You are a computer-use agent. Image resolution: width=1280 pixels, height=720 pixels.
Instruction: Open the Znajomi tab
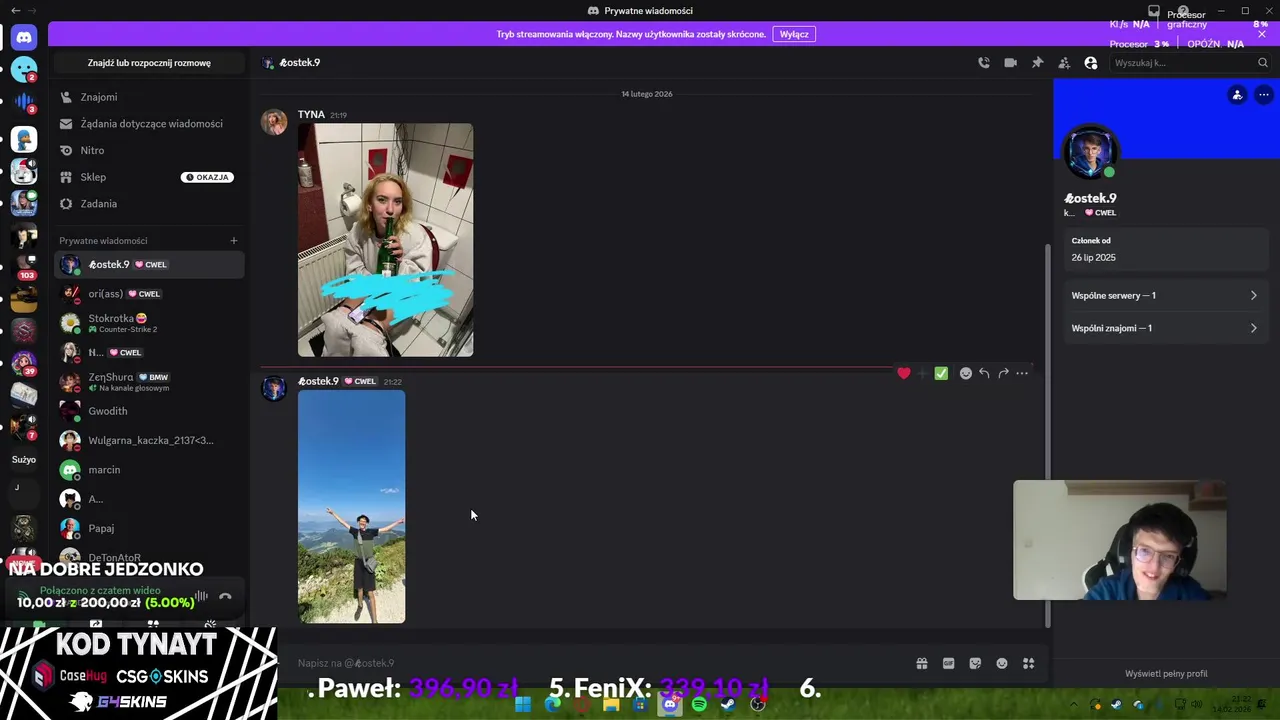point(149,97)
